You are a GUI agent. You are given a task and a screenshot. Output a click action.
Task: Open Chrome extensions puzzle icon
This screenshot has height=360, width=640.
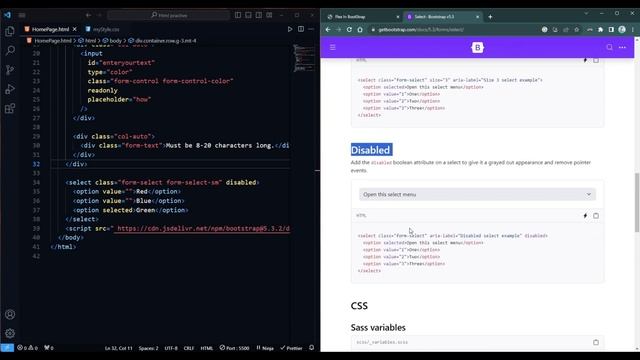point(600,29)
